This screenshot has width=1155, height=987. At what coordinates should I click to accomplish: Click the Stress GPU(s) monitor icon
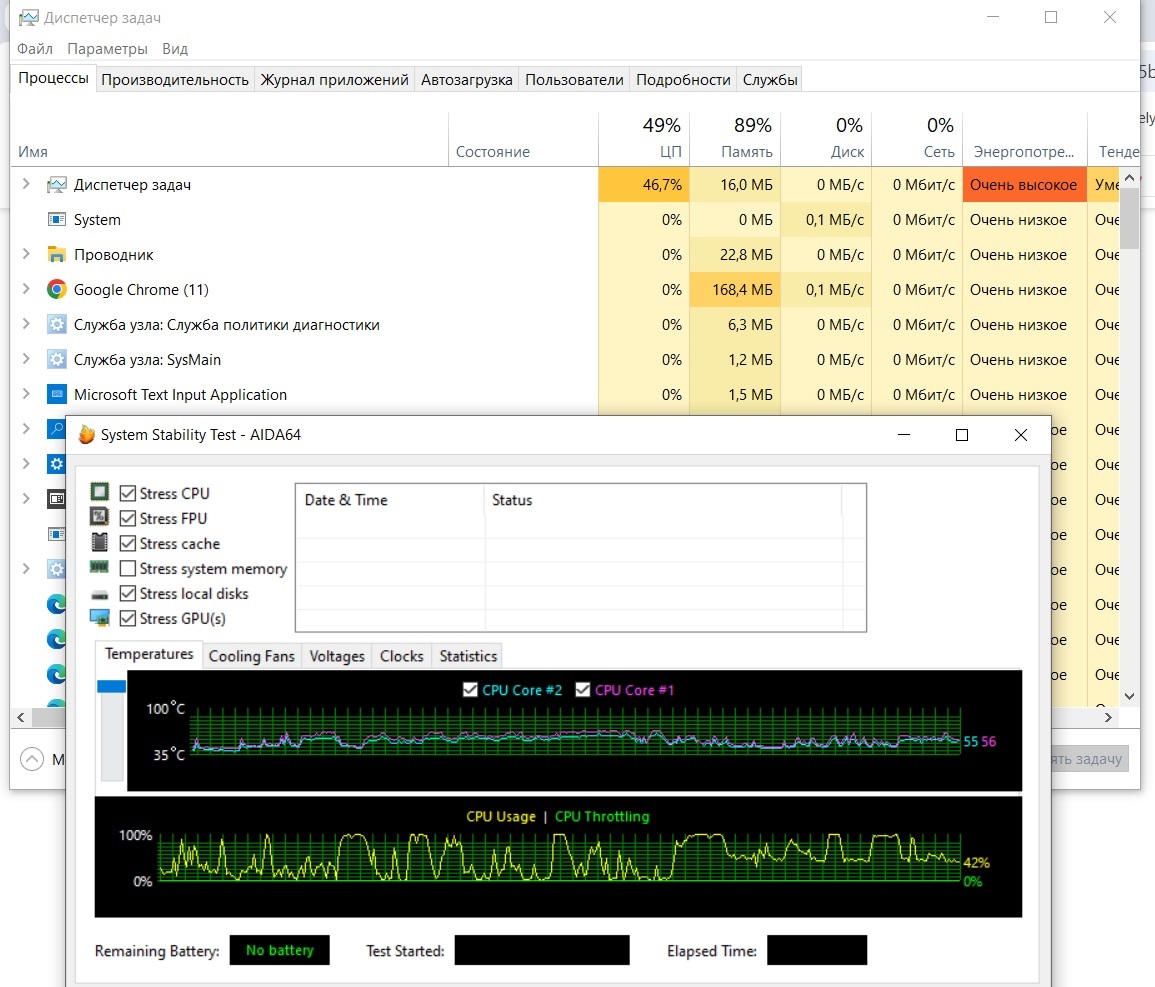(99, 618)
